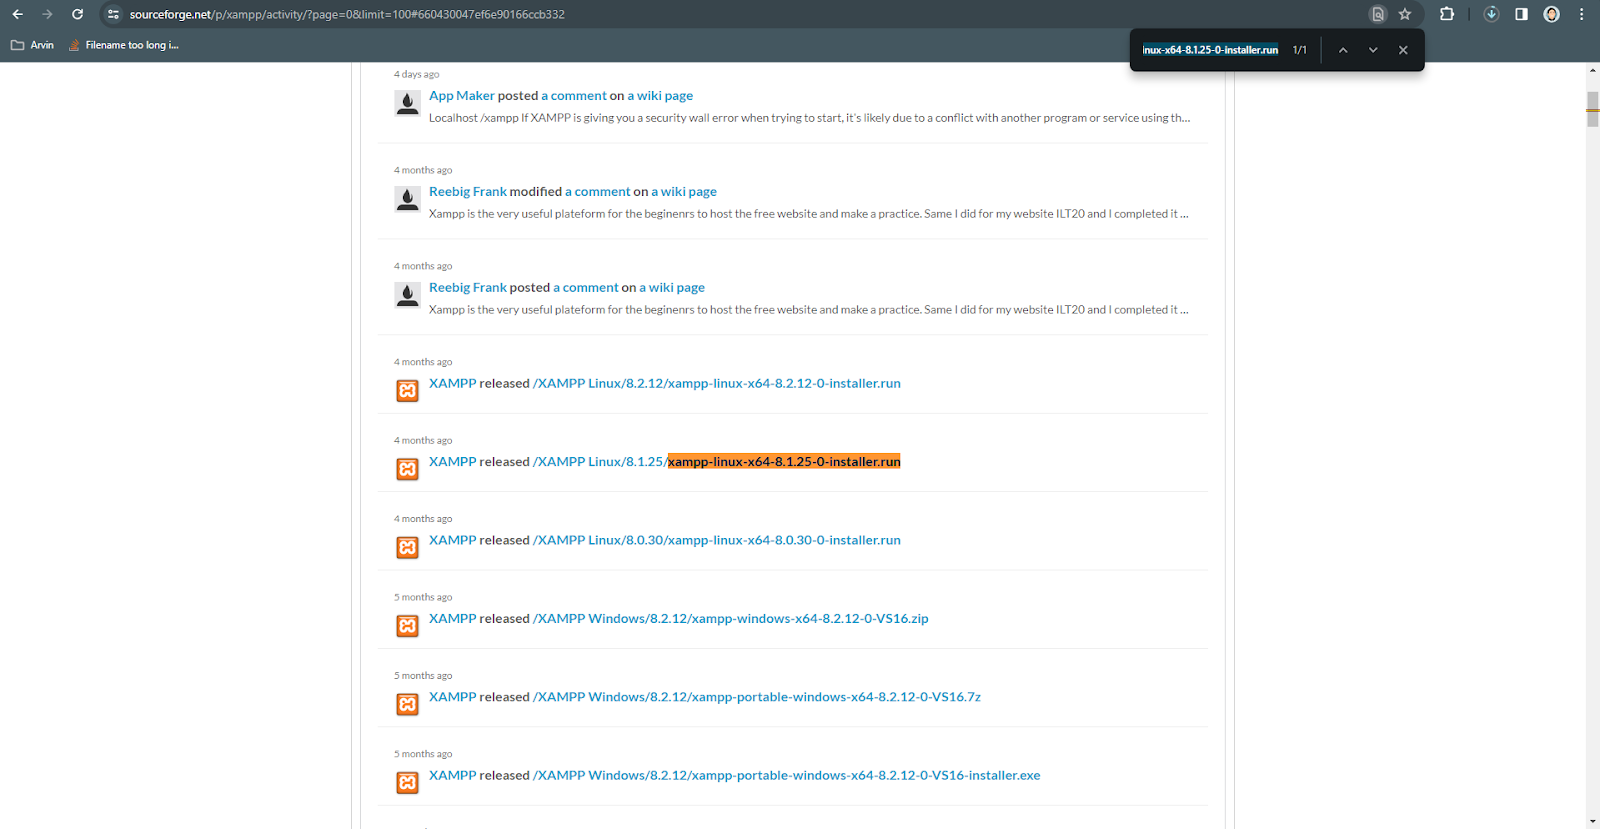Open XAMPP project link in Linux 8.0.30 row
The image size is (1600, 829).
tap(453, 540)
